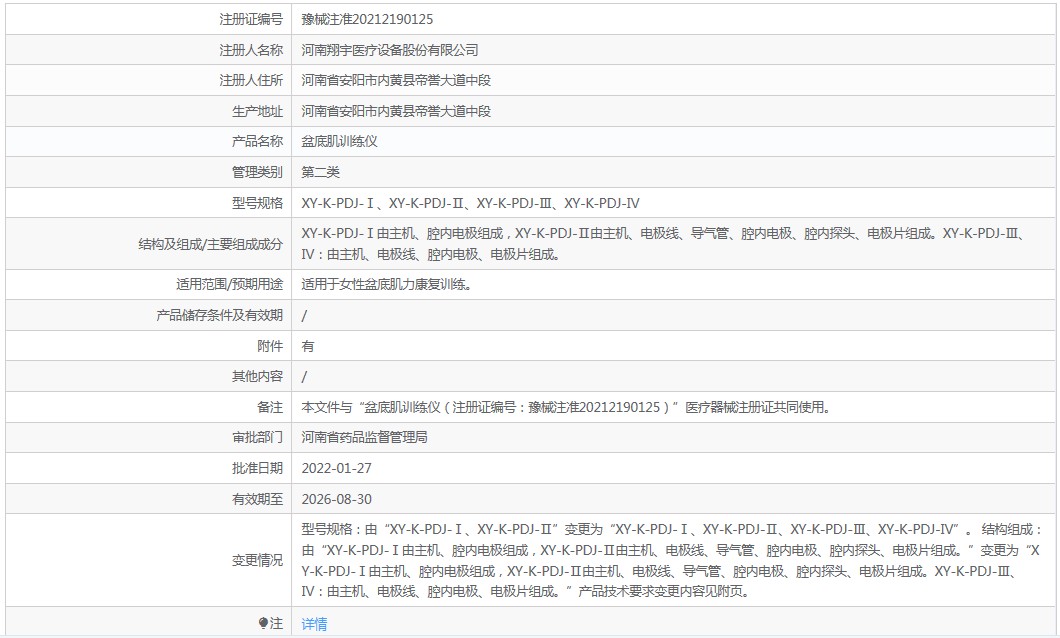
Task: Click the 备注 remark text
Action: pos(567,407)
